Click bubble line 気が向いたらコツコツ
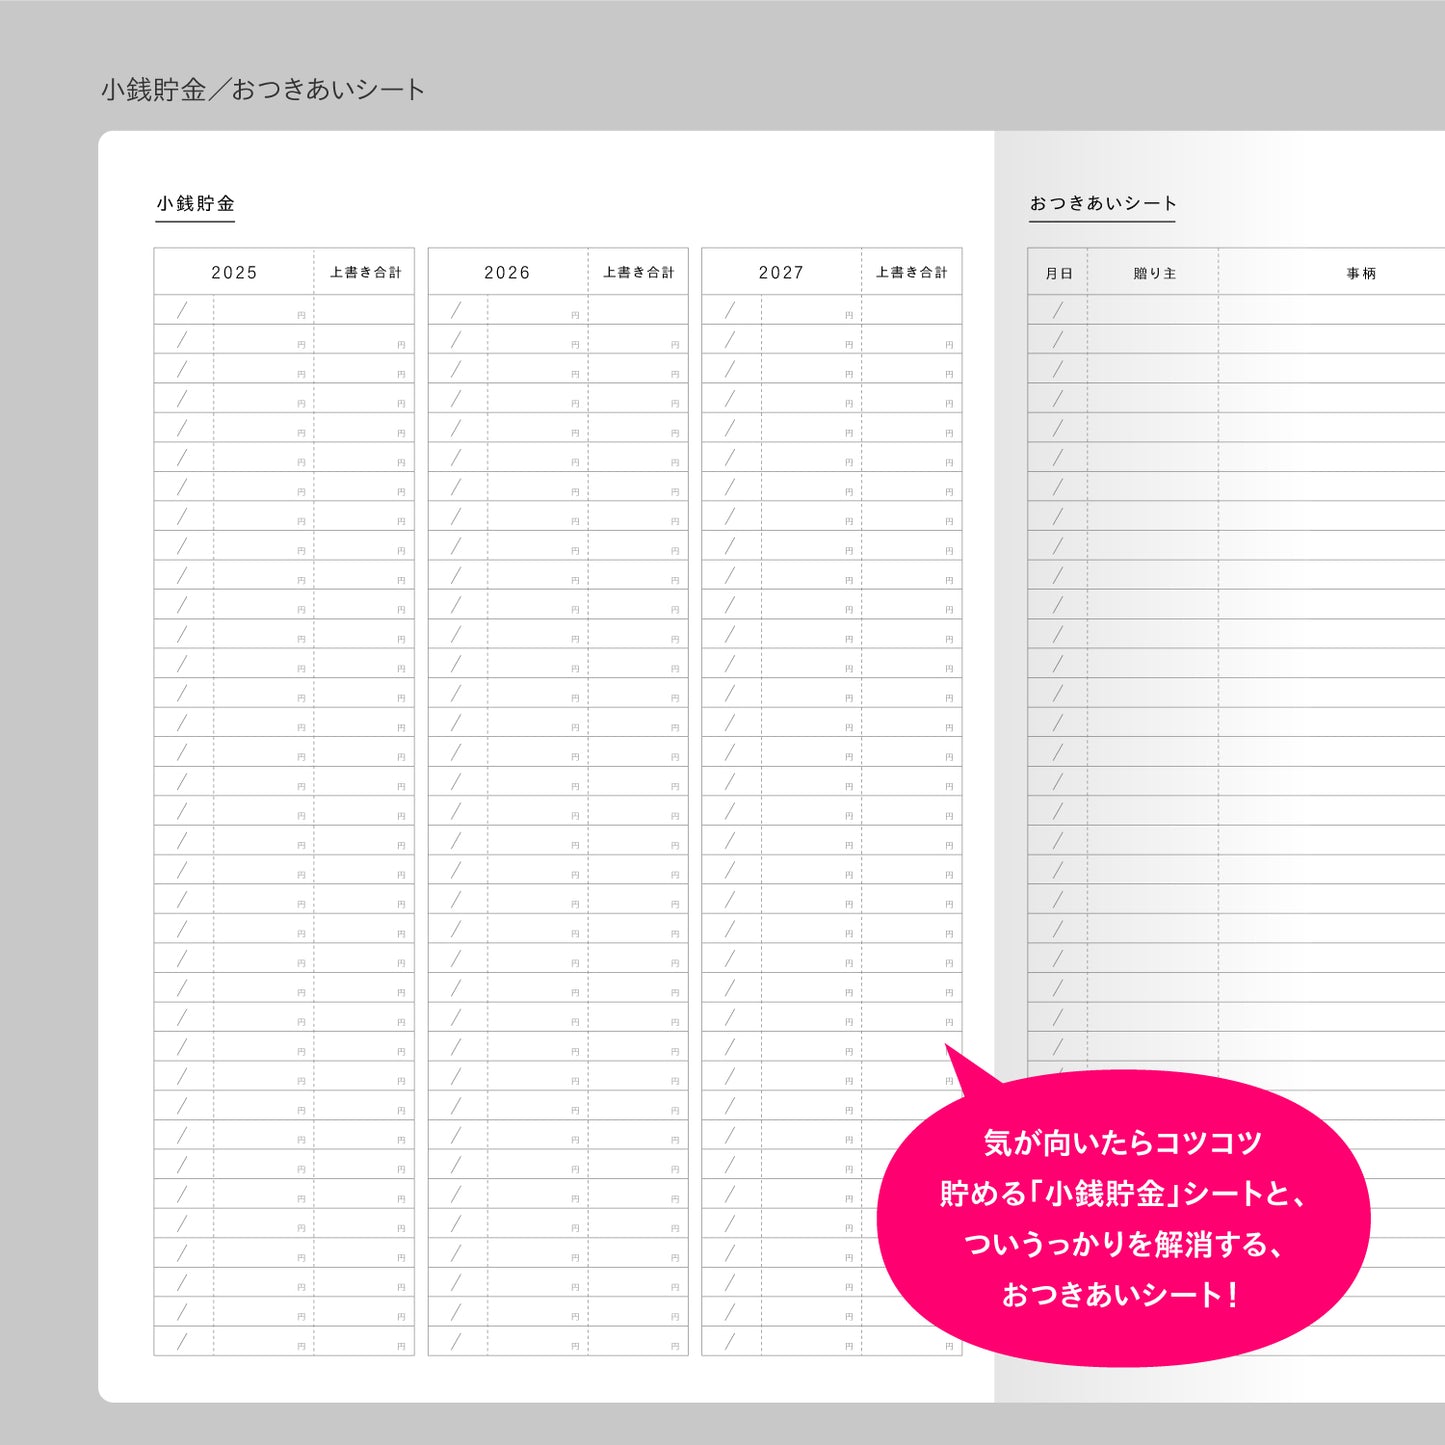1445x1445 pixels. click(1123, 1142)
